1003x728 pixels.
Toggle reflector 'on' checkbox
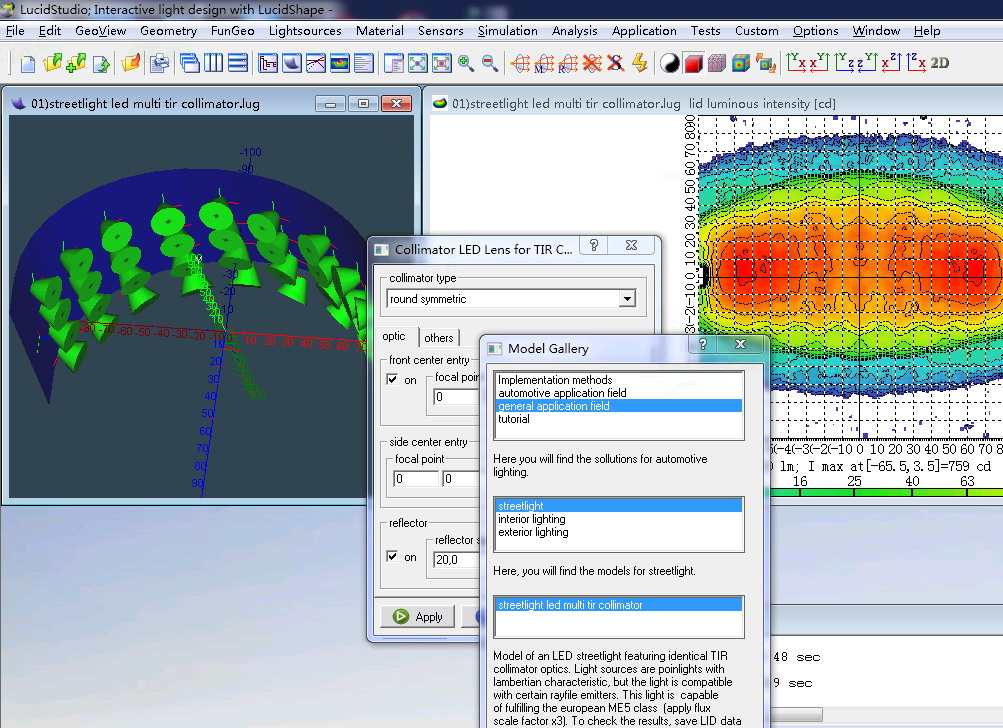click(x=392, y=557)
